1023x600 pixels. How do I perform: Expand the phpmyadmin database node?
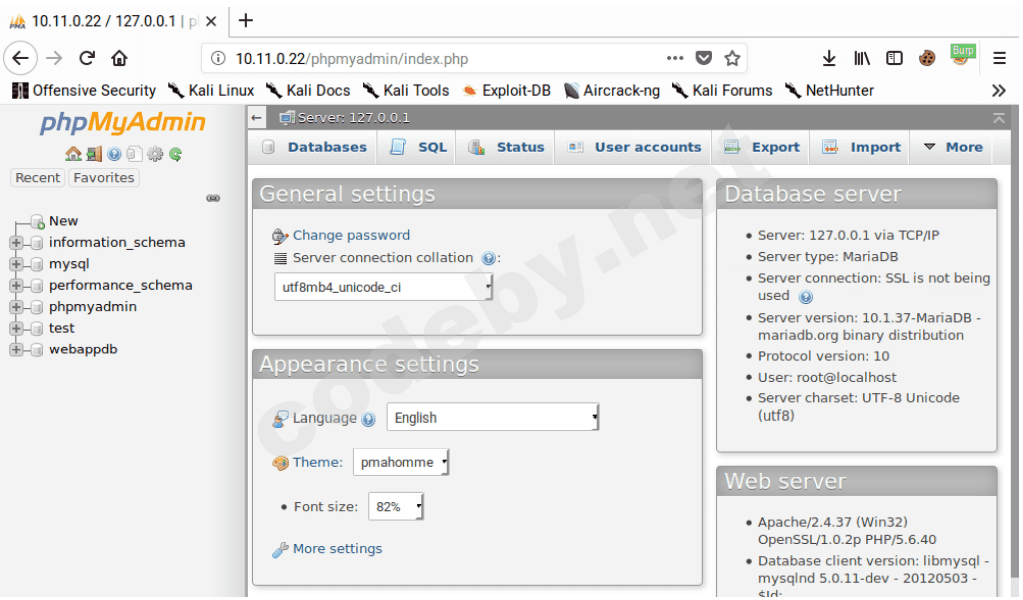[x=16, y=307]
